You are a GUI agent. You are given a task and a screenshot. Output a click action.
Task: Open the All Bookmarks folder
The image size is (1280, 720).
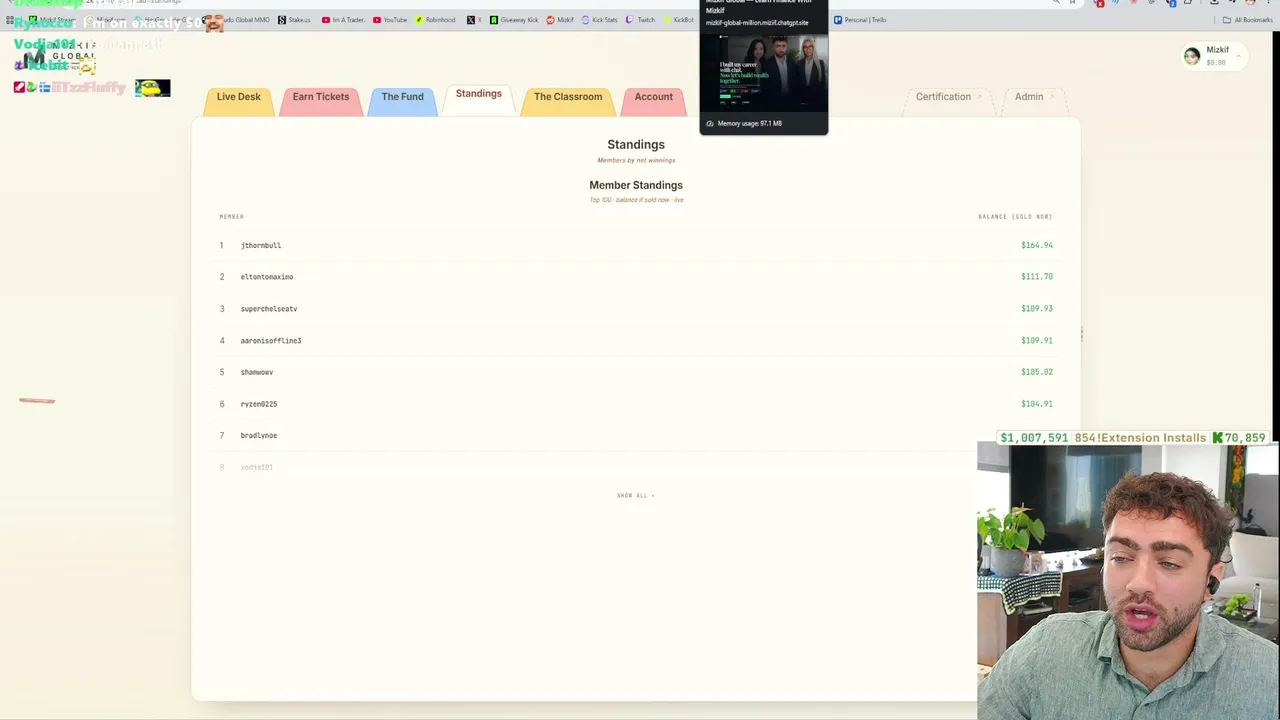click(1247, 20)
